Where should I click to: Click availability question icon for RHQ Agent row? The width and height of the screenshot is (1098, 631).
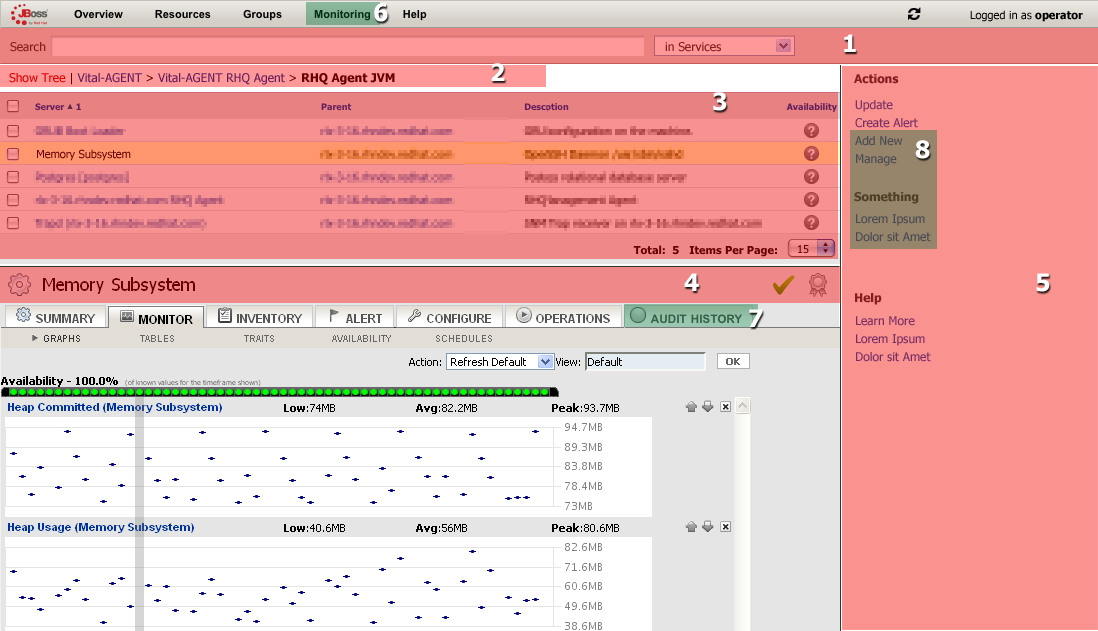(811, 200)
